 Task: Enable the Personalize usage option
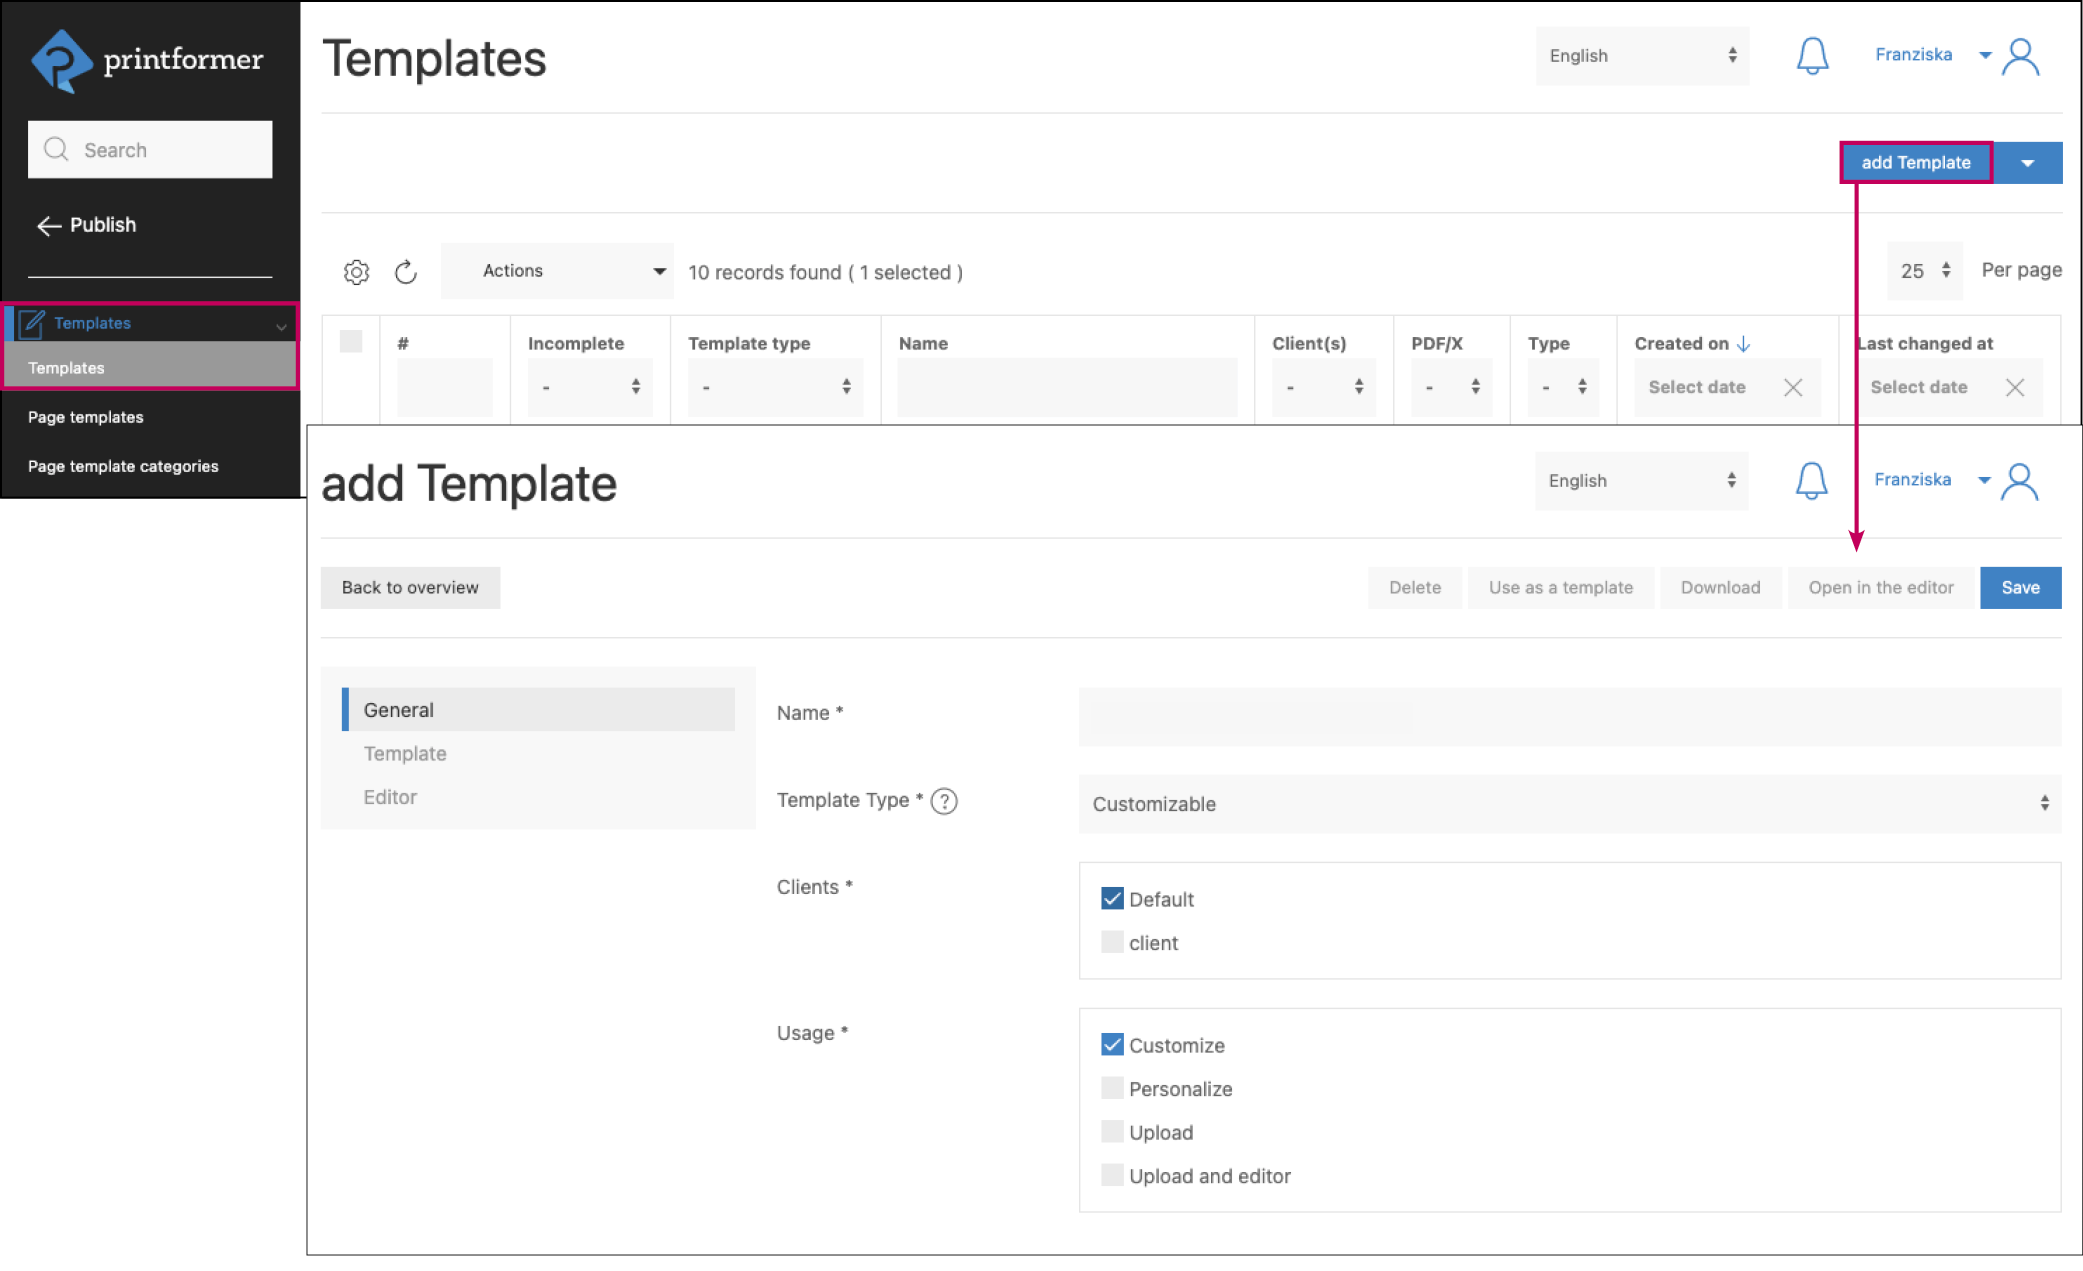coord(1112,1087)
